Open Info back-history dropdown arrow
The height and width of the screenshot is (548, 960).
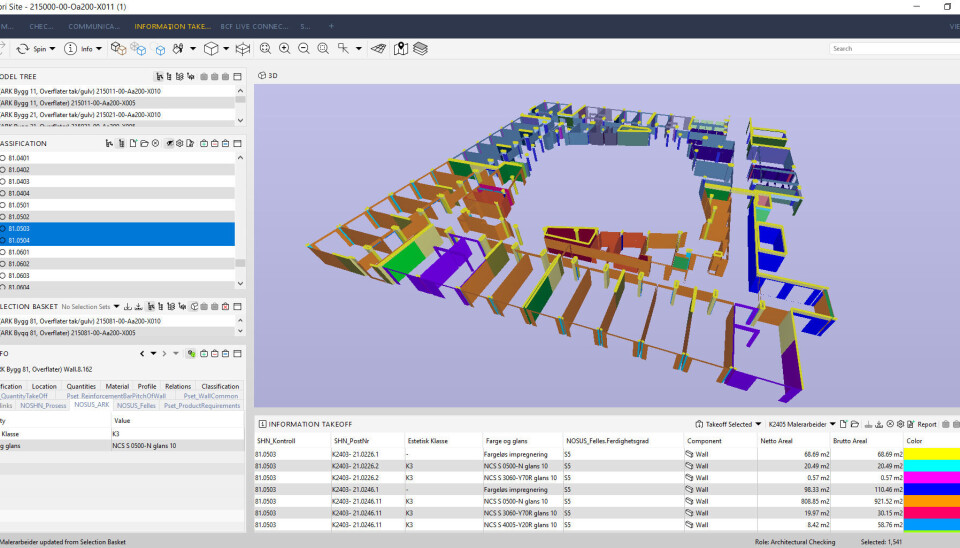pyautogui.click(x=153, y=353)
